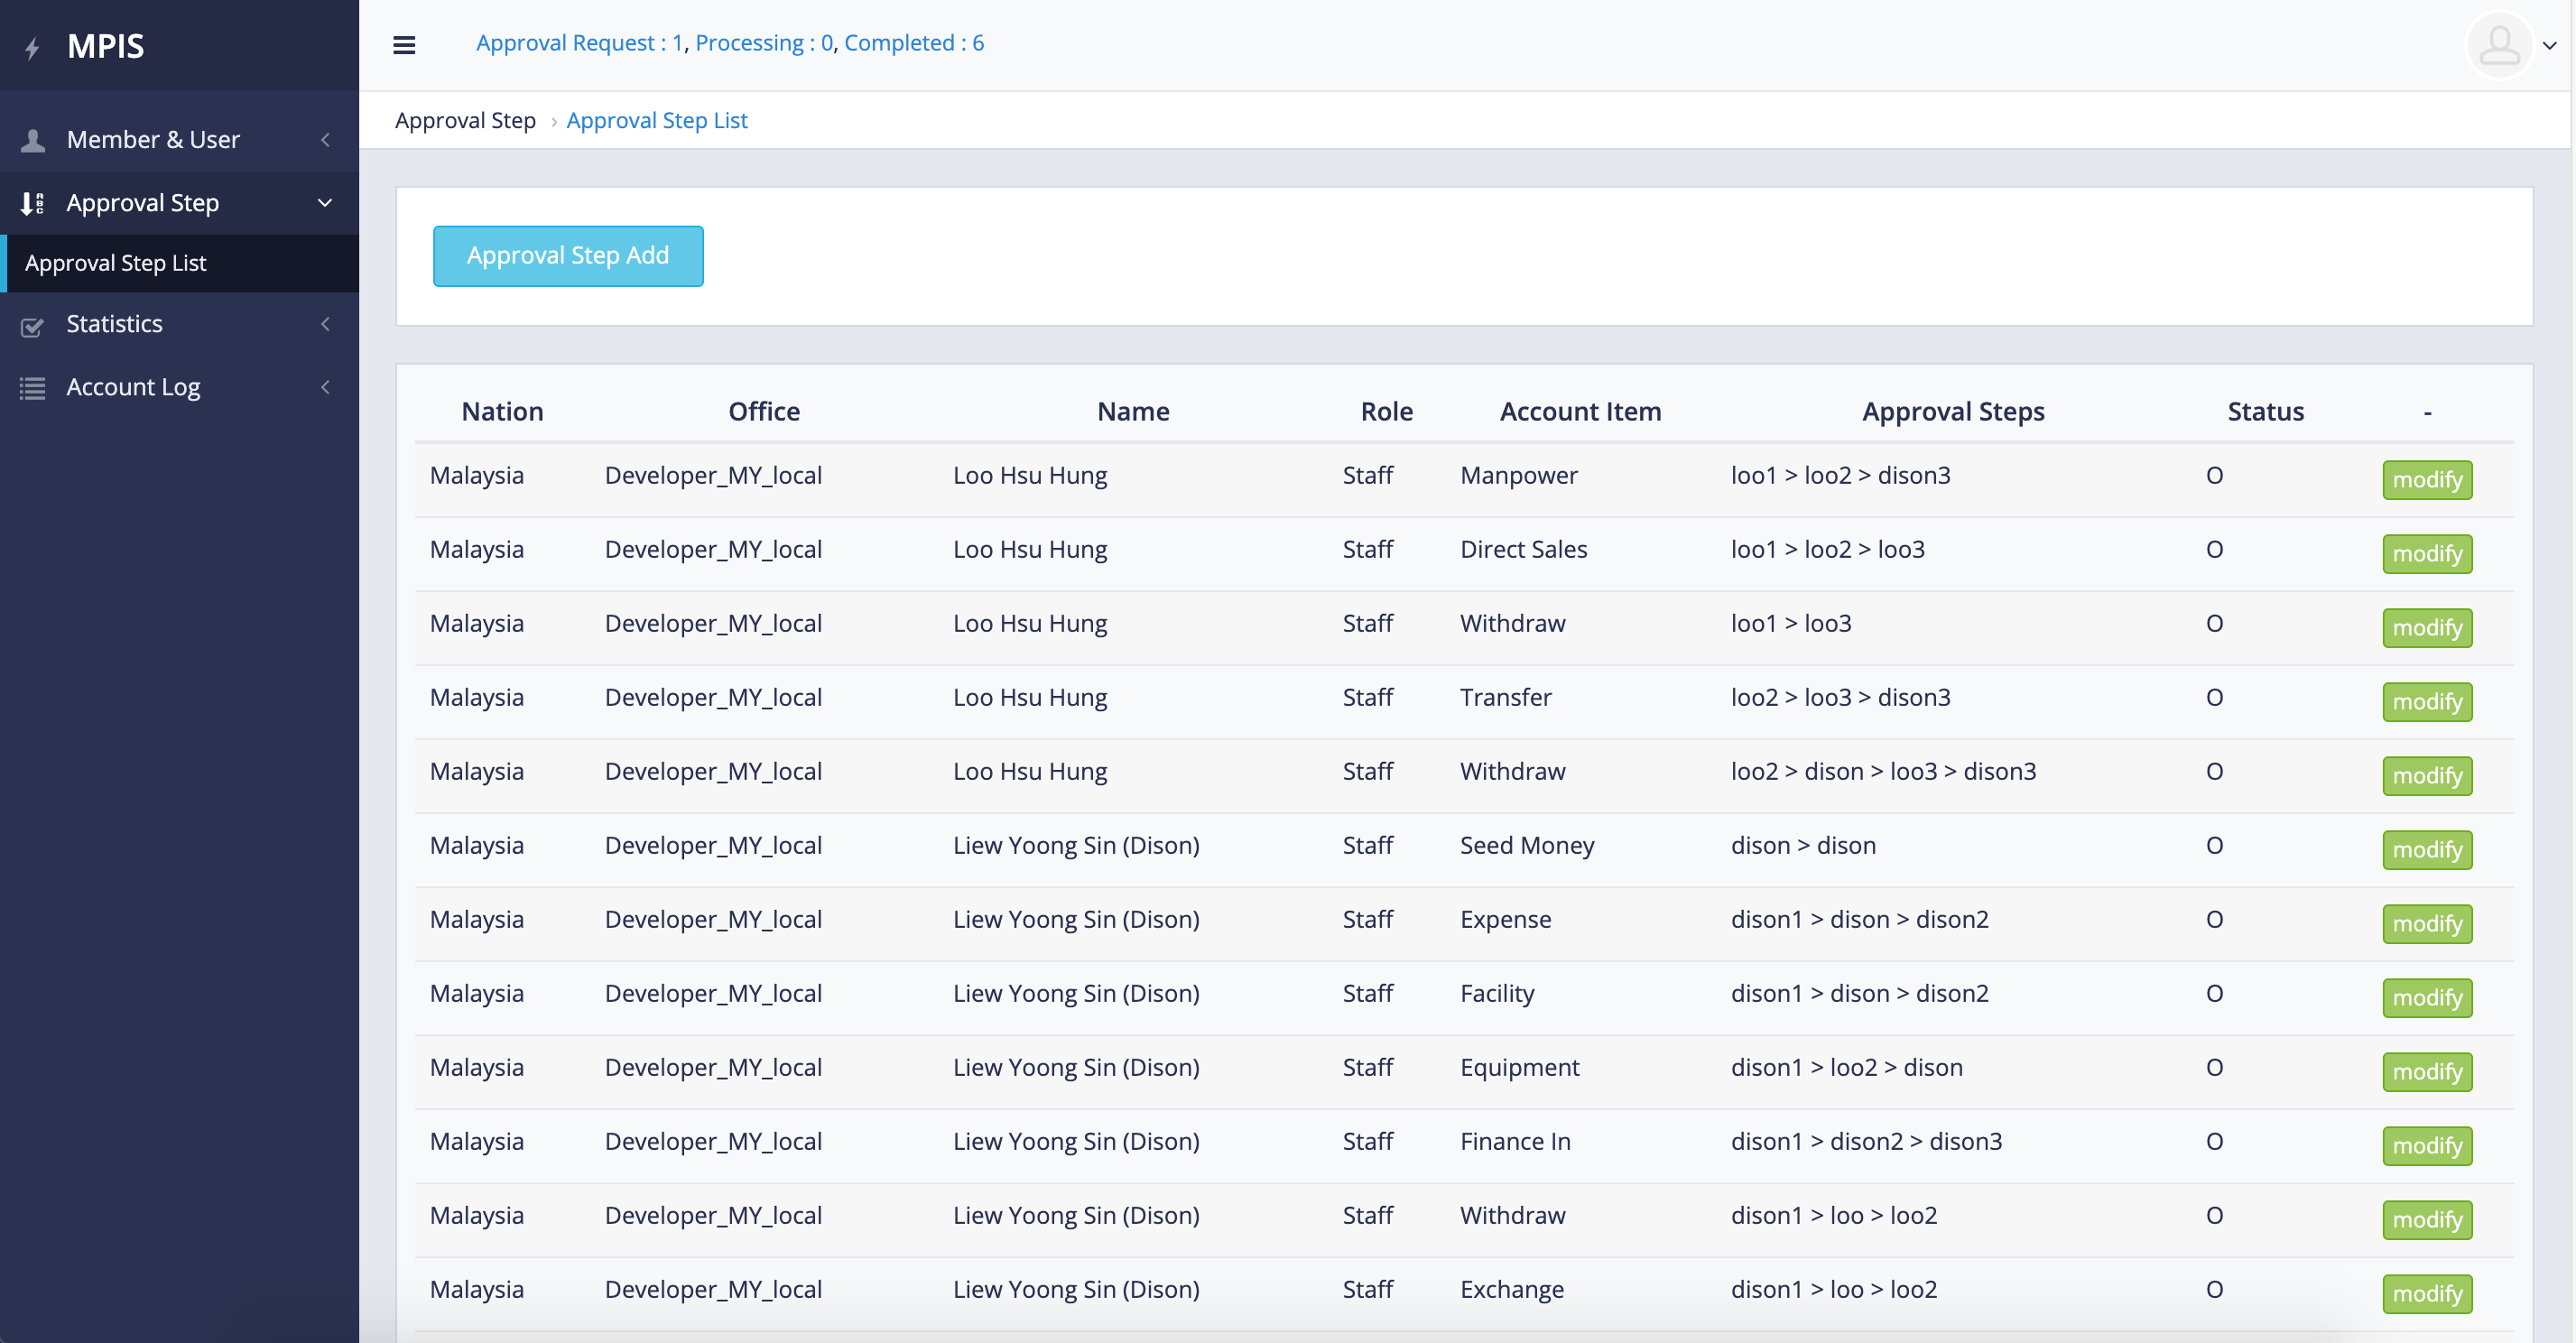Select the Member & User person icon
The width and height of the screenshot is (2576, 1343).
click(33, 140)
